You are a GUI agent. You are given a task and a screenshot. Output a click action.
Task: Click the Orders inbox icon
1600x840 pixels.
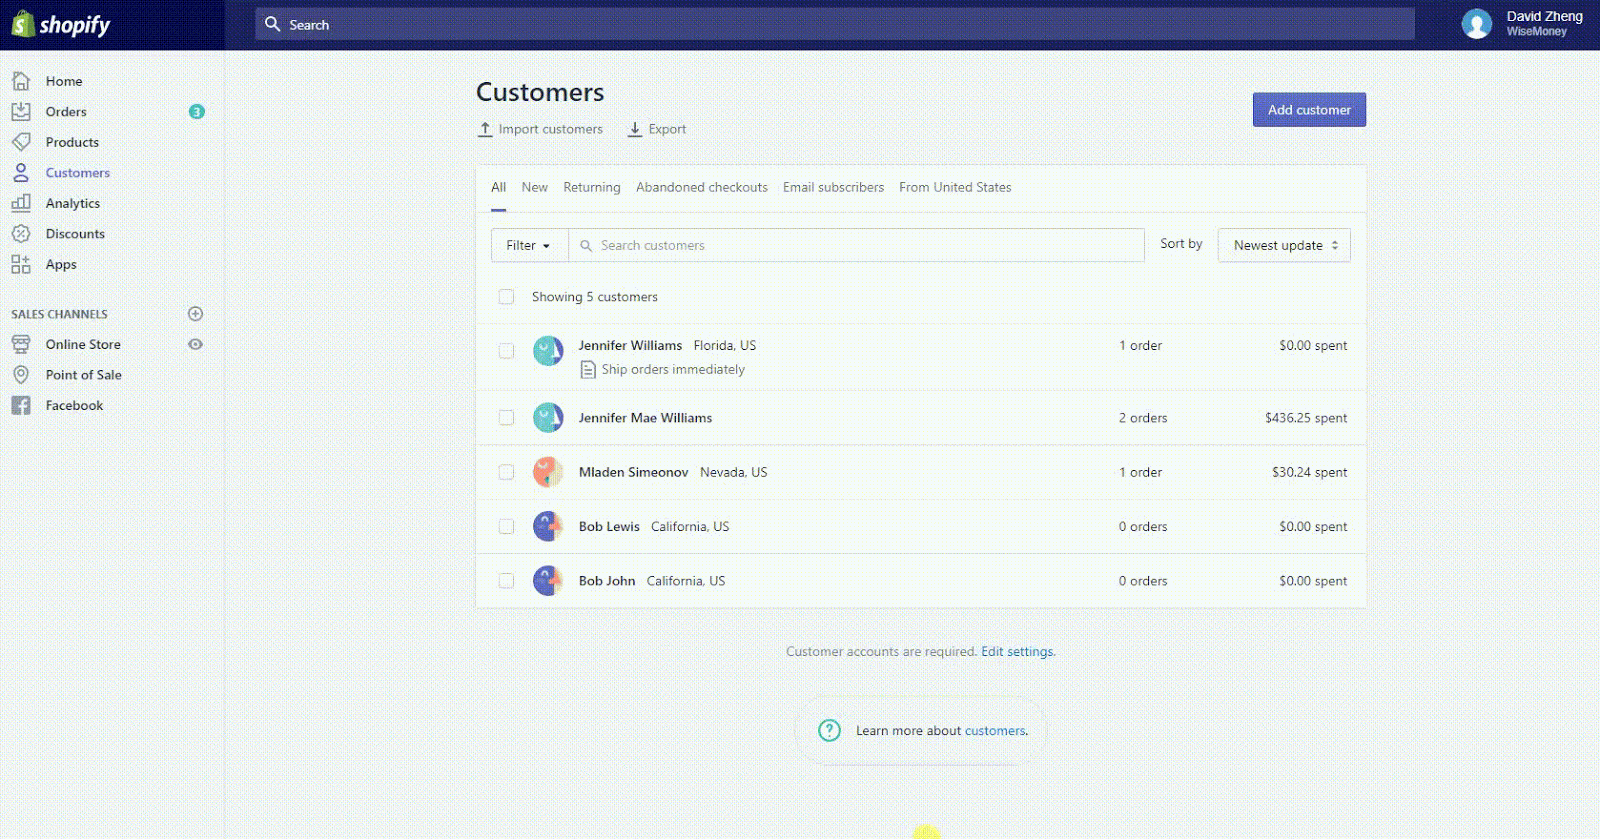pyautogui.click(x=21, y=112)
